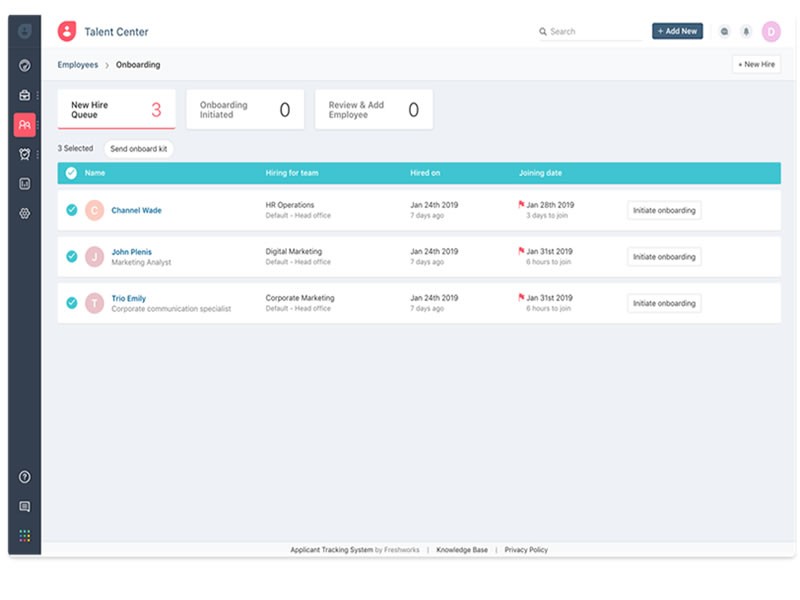
Task: Initiate onboarding for Channel Wade
Action: tap(663, 210)
